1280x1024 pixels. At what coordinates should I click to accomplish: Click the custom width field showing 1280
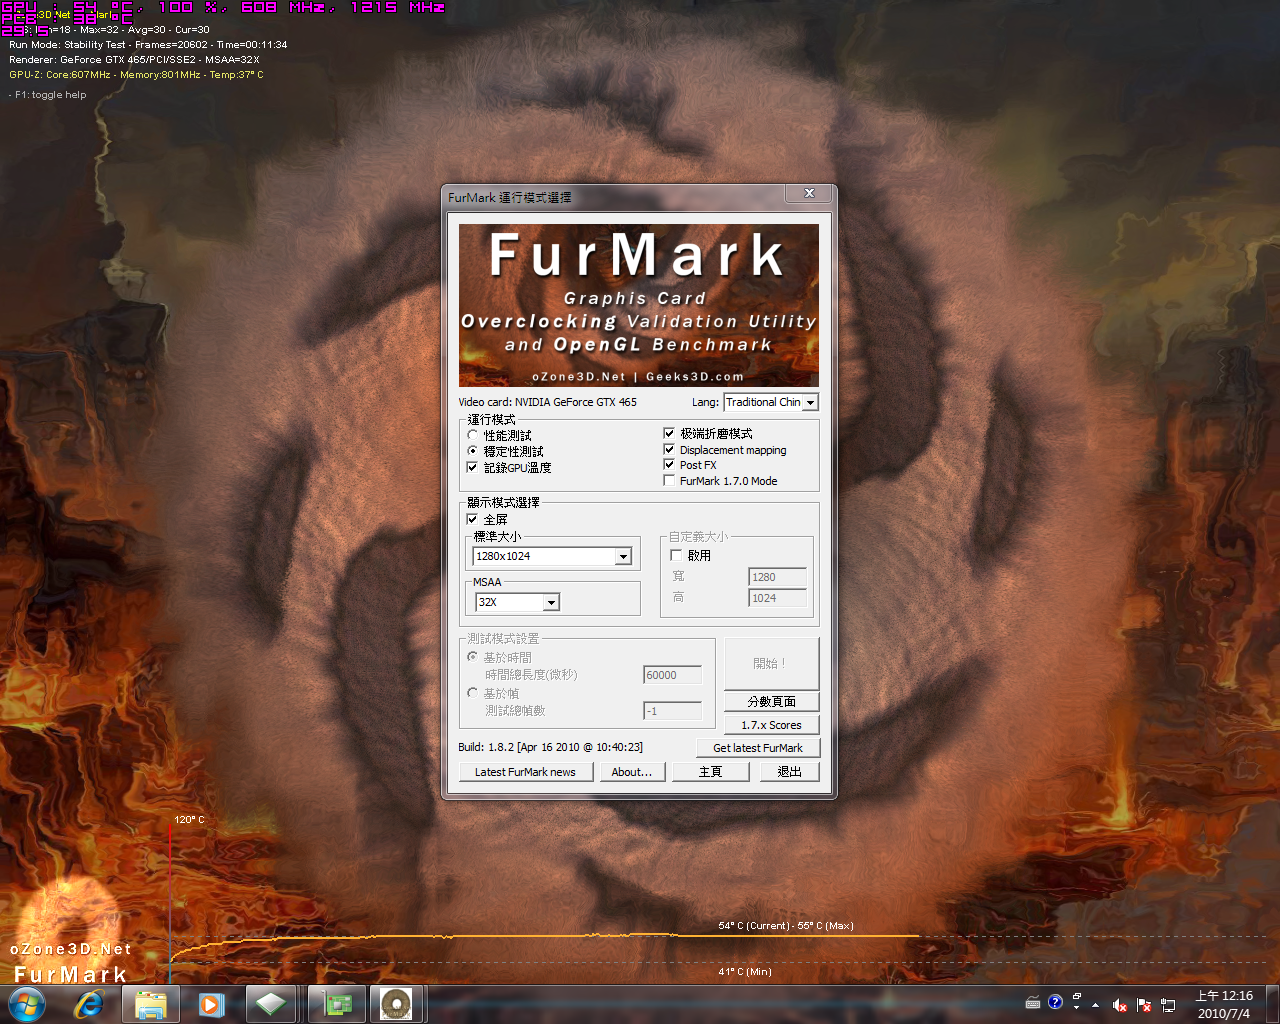pyautogui.click(x=777, y=577)
